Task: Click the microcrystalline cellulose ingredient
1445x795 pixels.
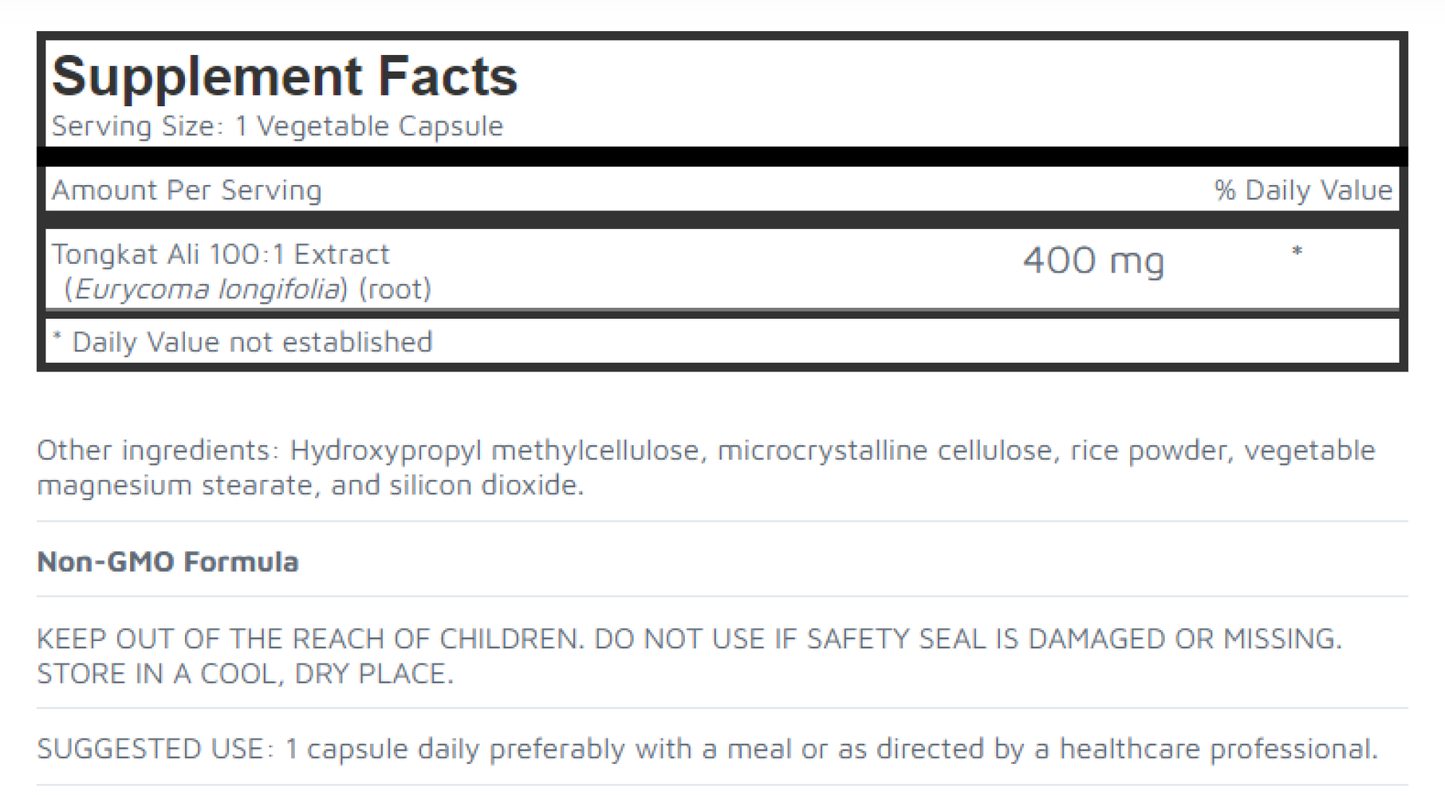Action: (886, 451)
